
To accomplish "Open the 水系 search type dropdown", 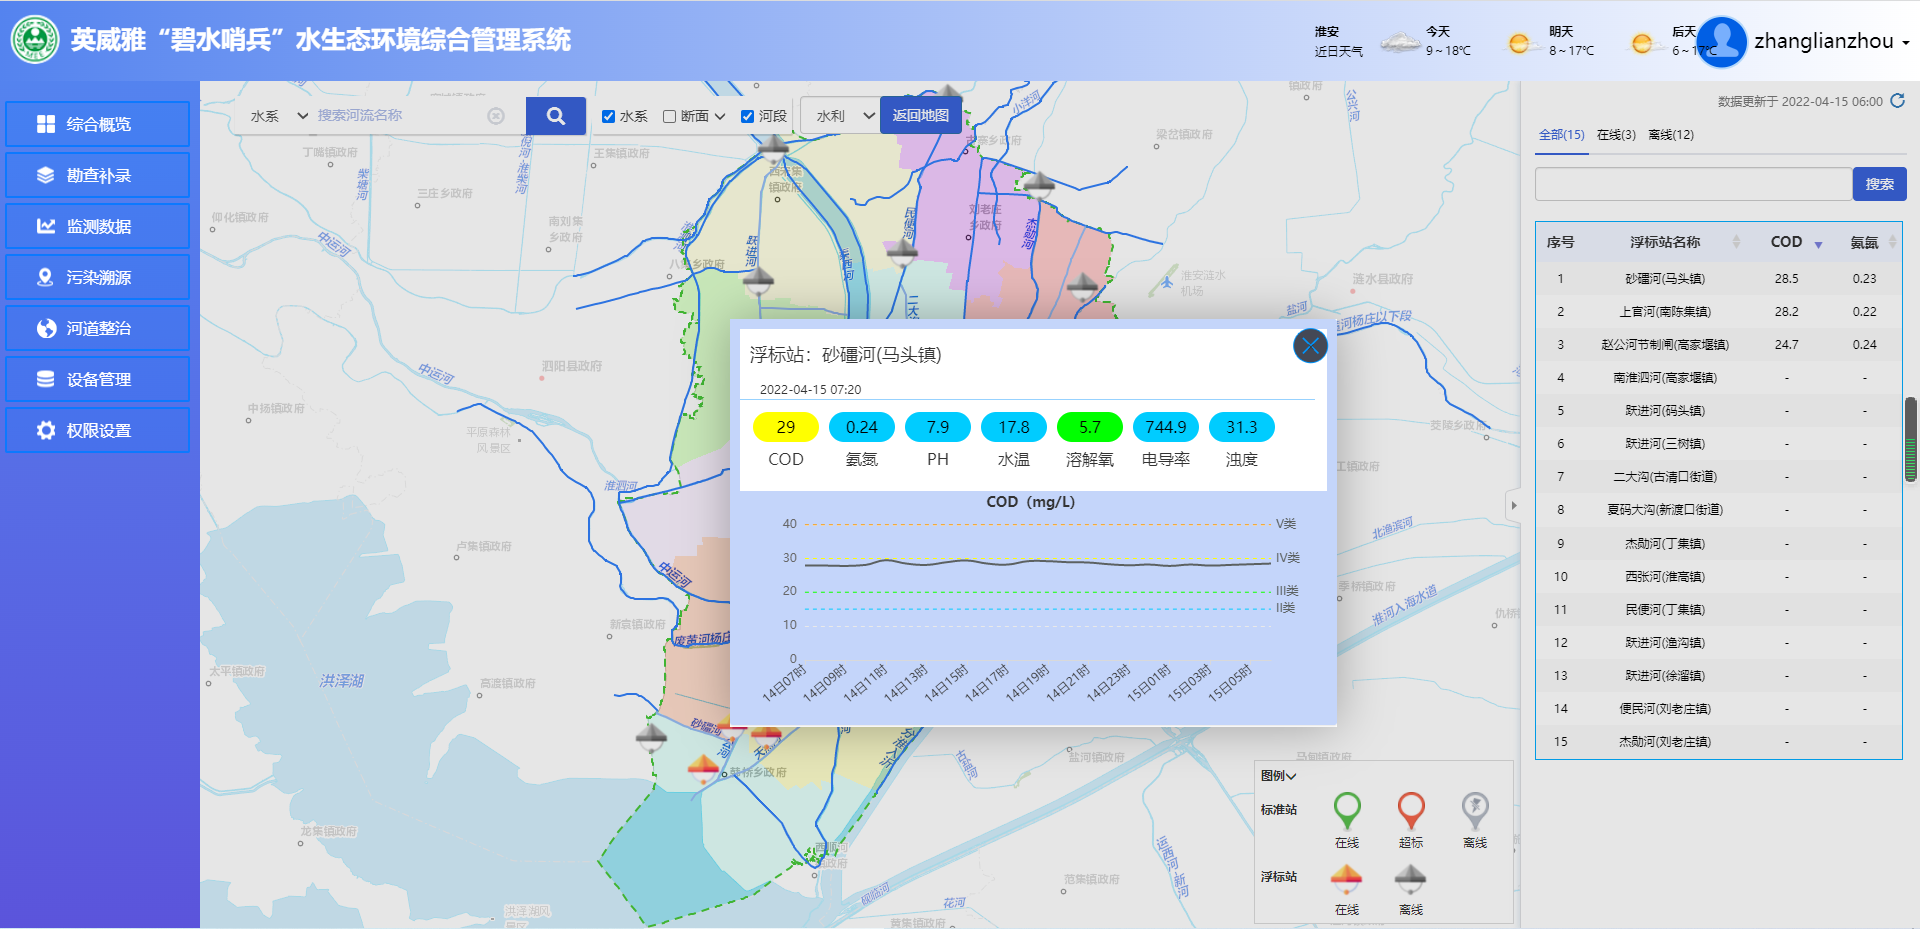I will (x=279, y=116).
